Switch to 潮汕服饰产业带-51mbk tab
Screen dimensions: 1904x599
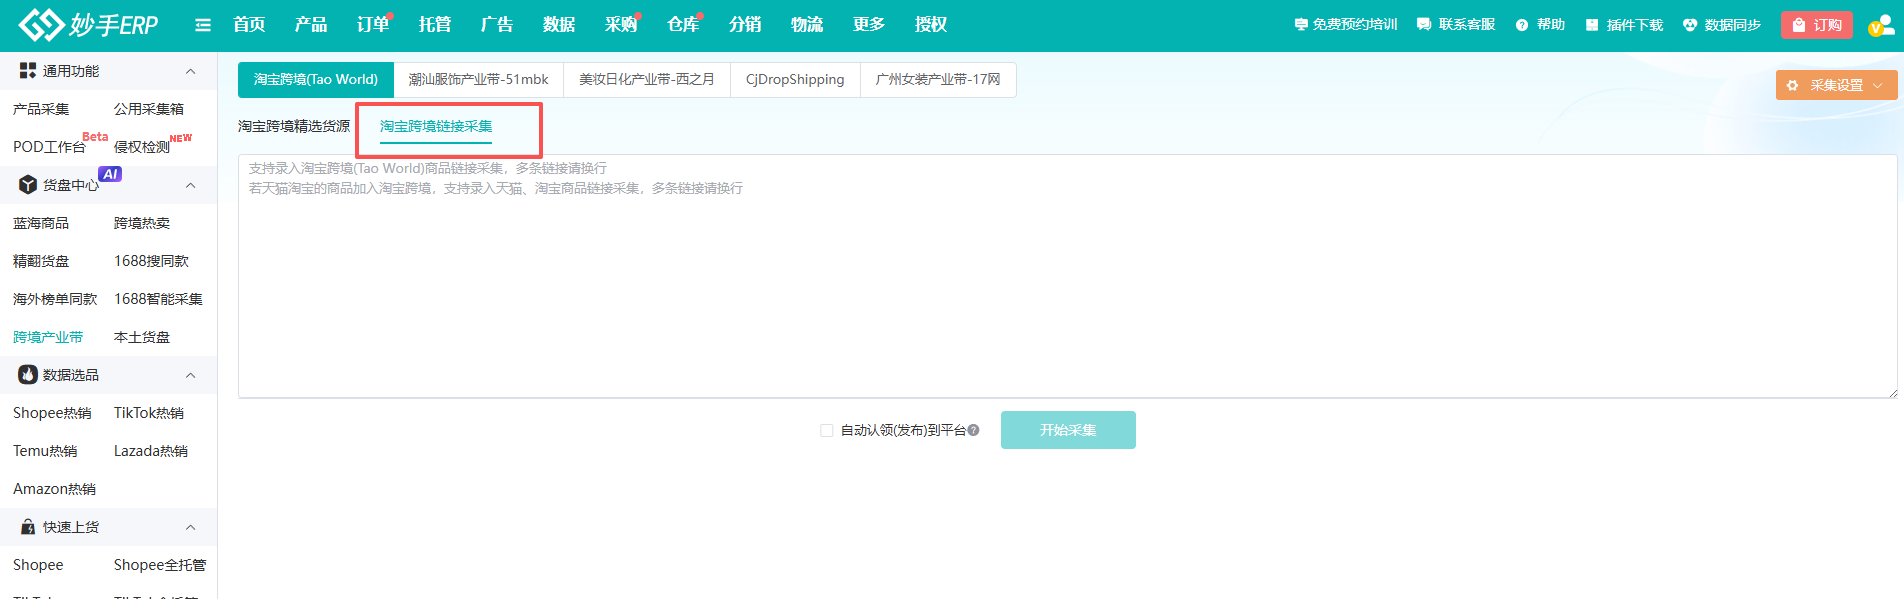[478, 80]
